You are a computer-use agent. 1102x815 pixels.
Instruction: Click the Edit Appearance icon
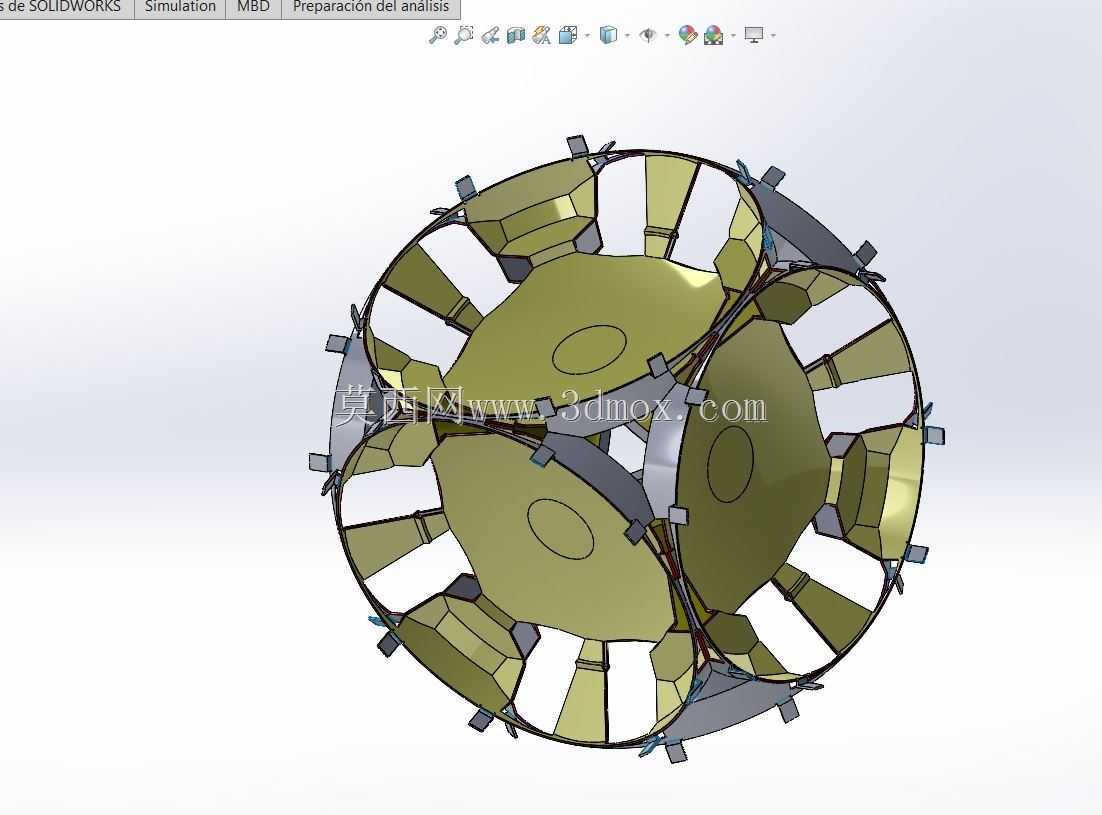pos(687,35)
